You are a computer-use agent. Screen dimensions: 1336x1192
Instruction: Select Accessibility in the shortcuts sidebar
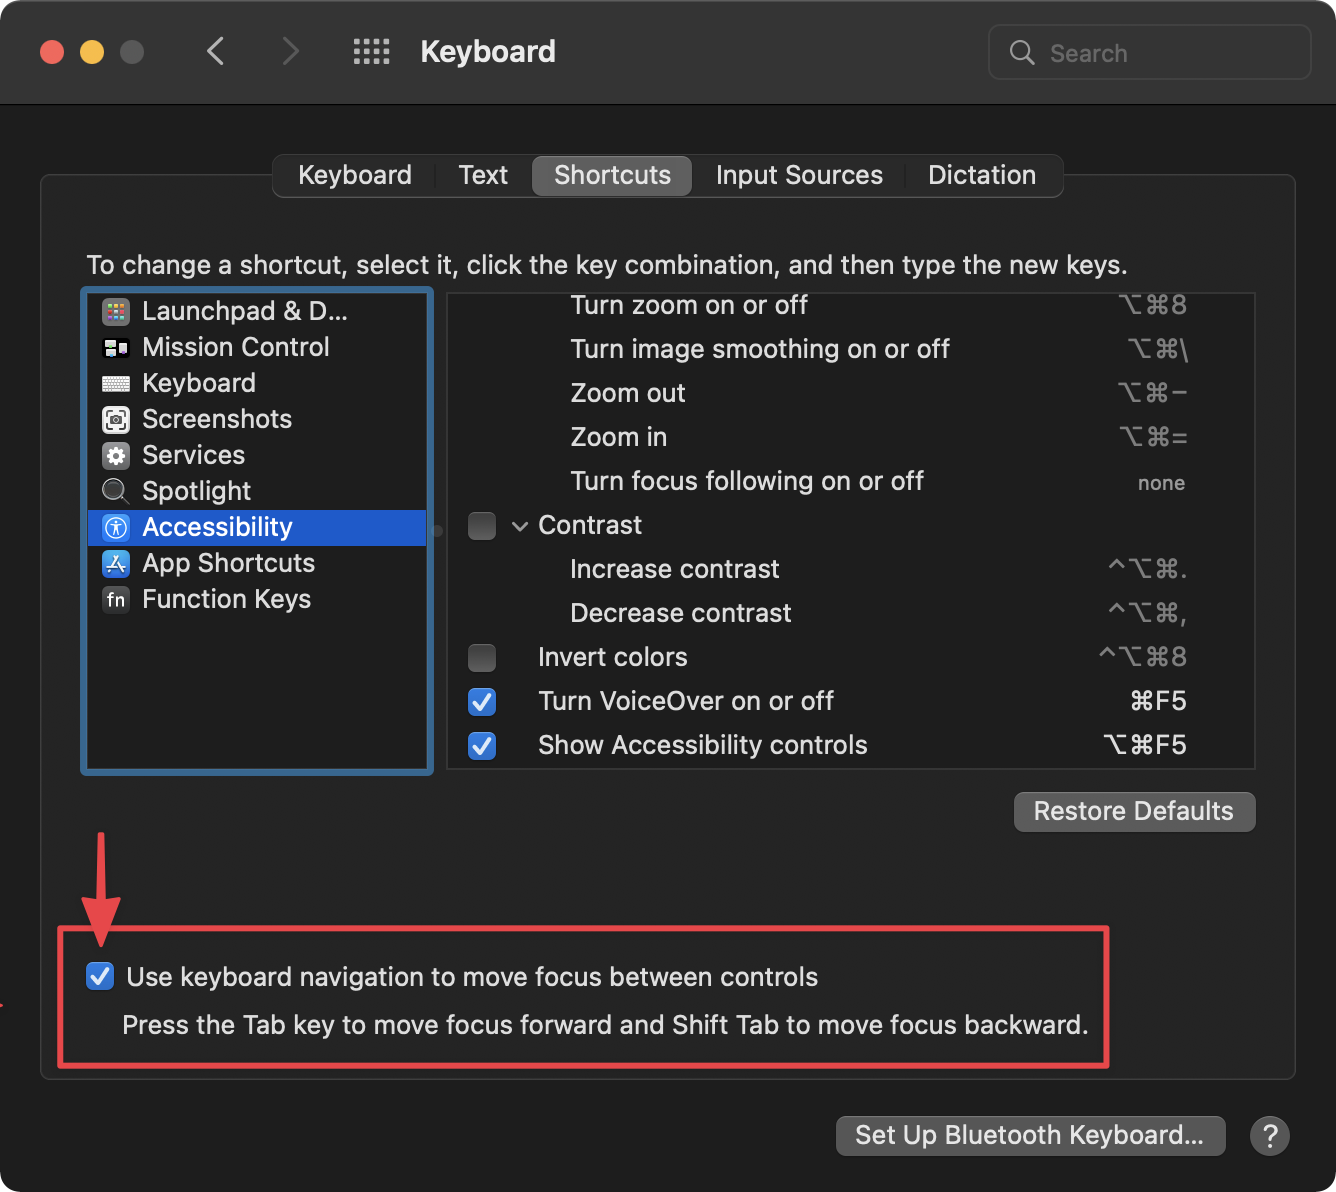tap(217, 527)
